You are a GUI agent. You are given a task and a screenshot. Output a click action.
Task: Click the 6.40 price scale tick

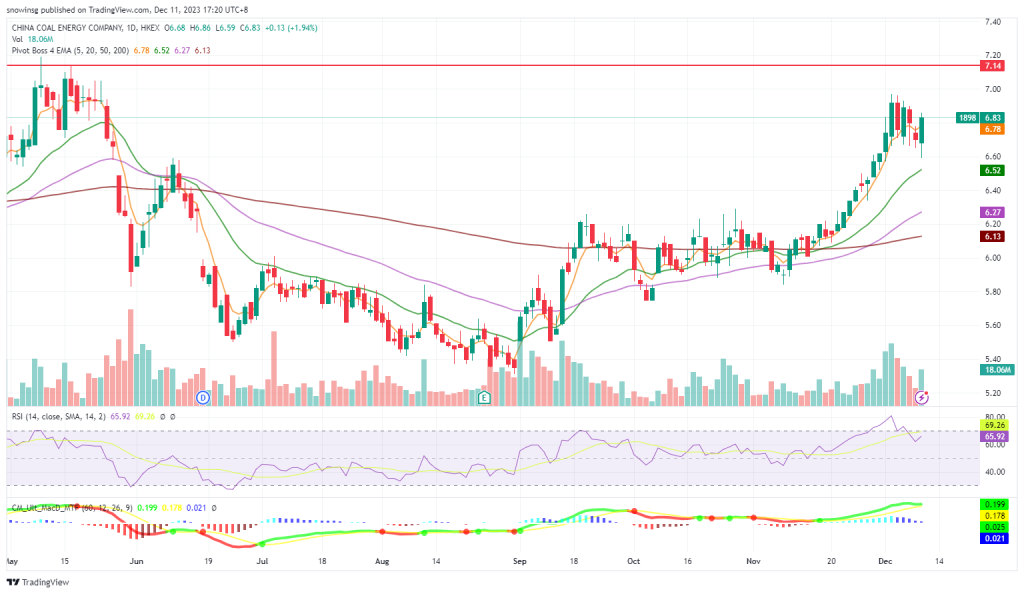993,190
